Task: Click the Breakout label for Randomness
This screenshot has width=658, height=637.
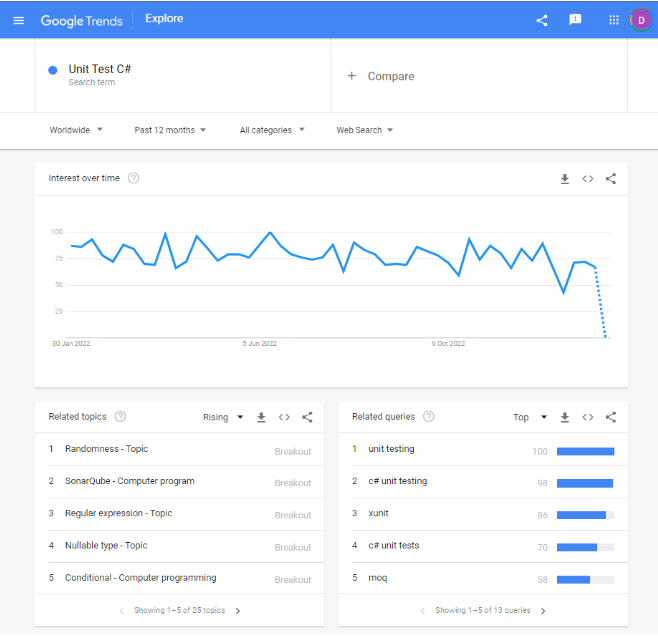Action: tap(293, 452)
